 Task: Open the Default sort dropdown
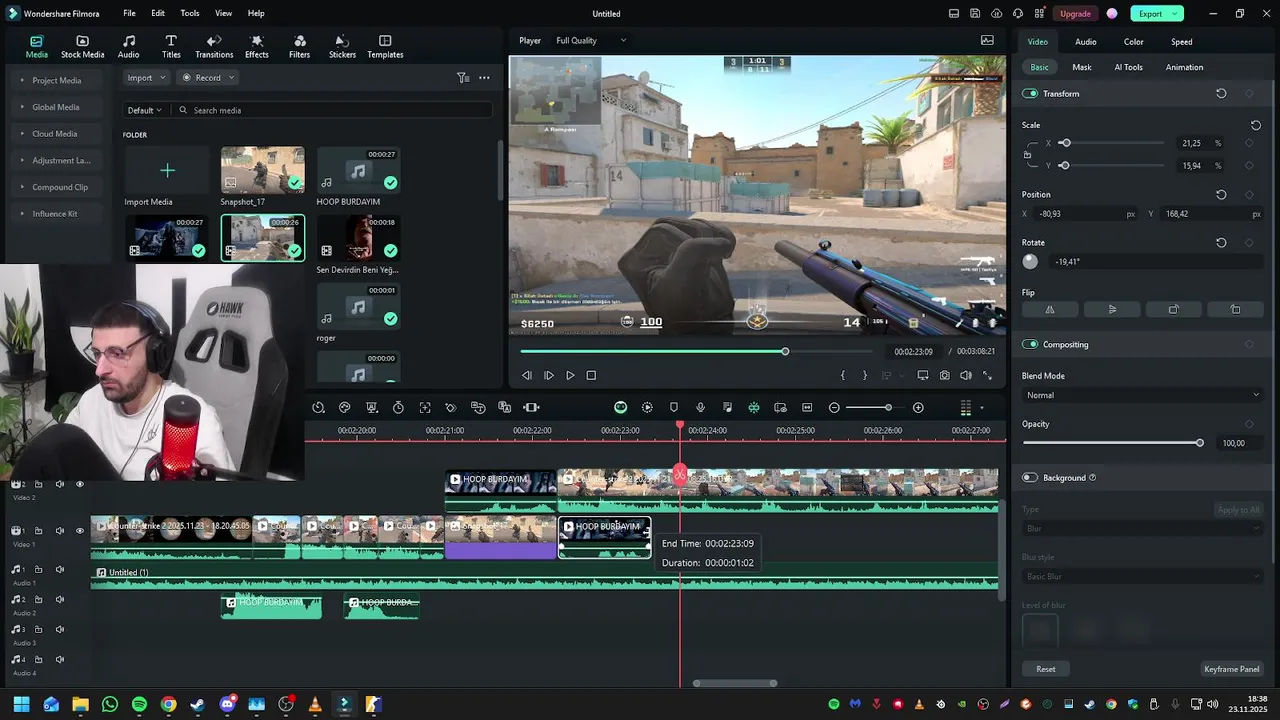tap(144, 110)
